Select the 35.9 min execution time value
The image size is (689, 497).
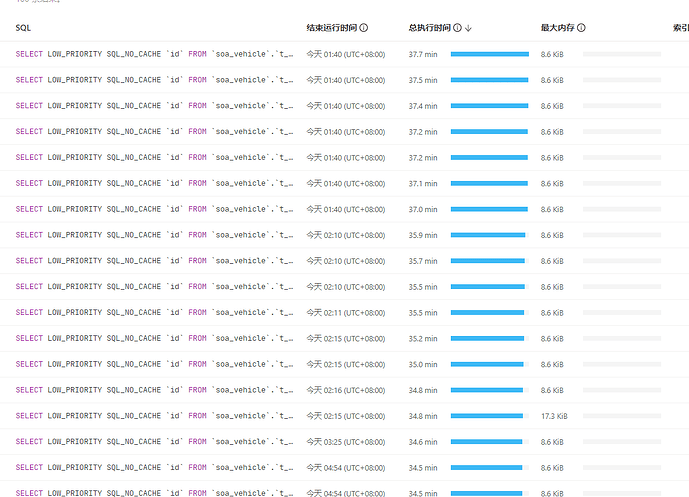(x=423, y=235)
